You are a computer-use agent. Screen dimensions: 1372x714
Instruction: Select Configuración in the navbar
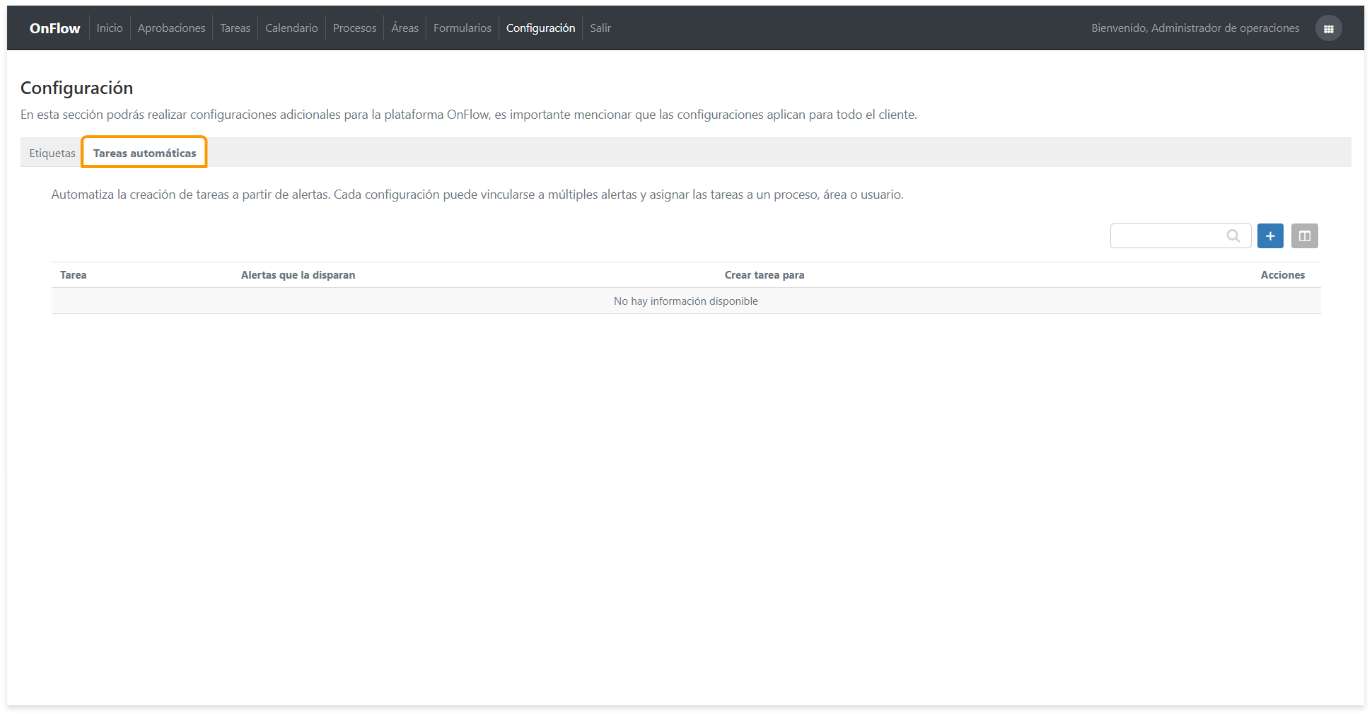coord(540,28)
